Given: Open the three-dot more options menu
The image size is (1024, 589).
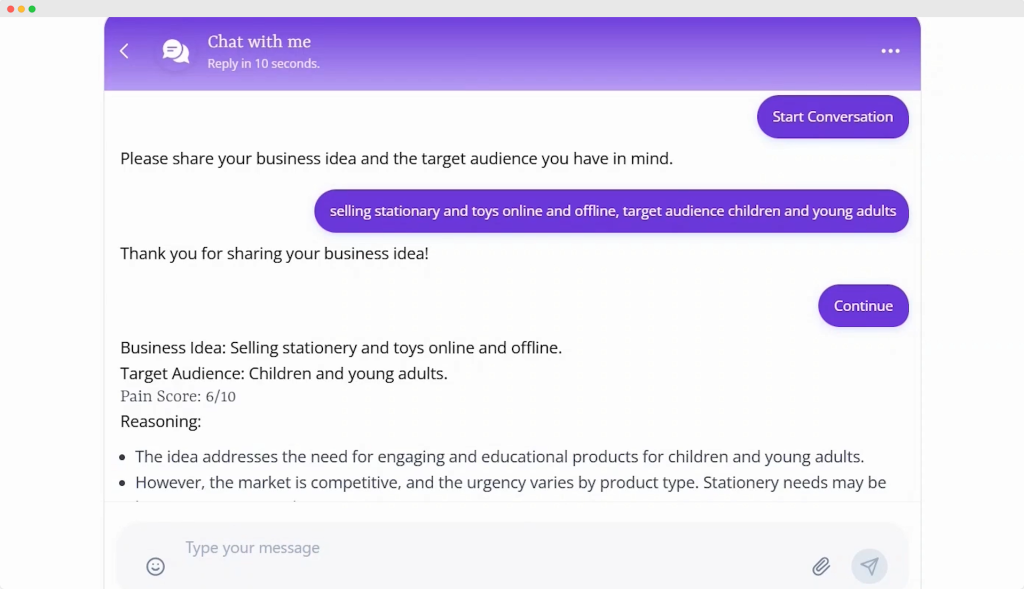Looking at the screenshot, I should 890,51.
